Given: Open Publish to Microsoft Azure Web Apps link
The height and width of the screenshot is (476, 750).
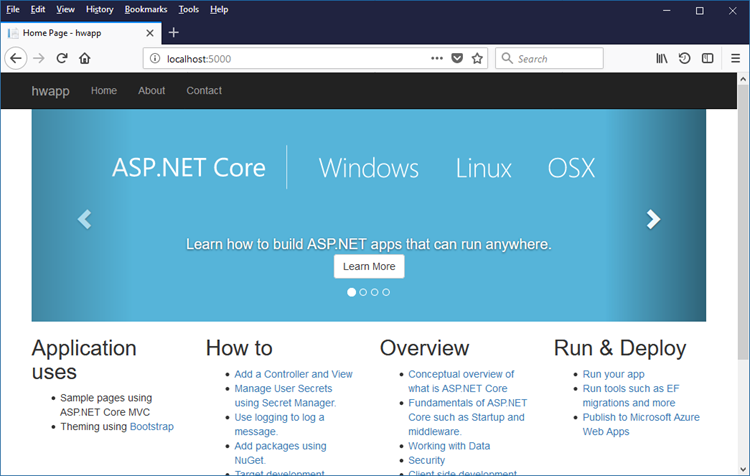Looking at the screenshot, I should tap(641, 424).
